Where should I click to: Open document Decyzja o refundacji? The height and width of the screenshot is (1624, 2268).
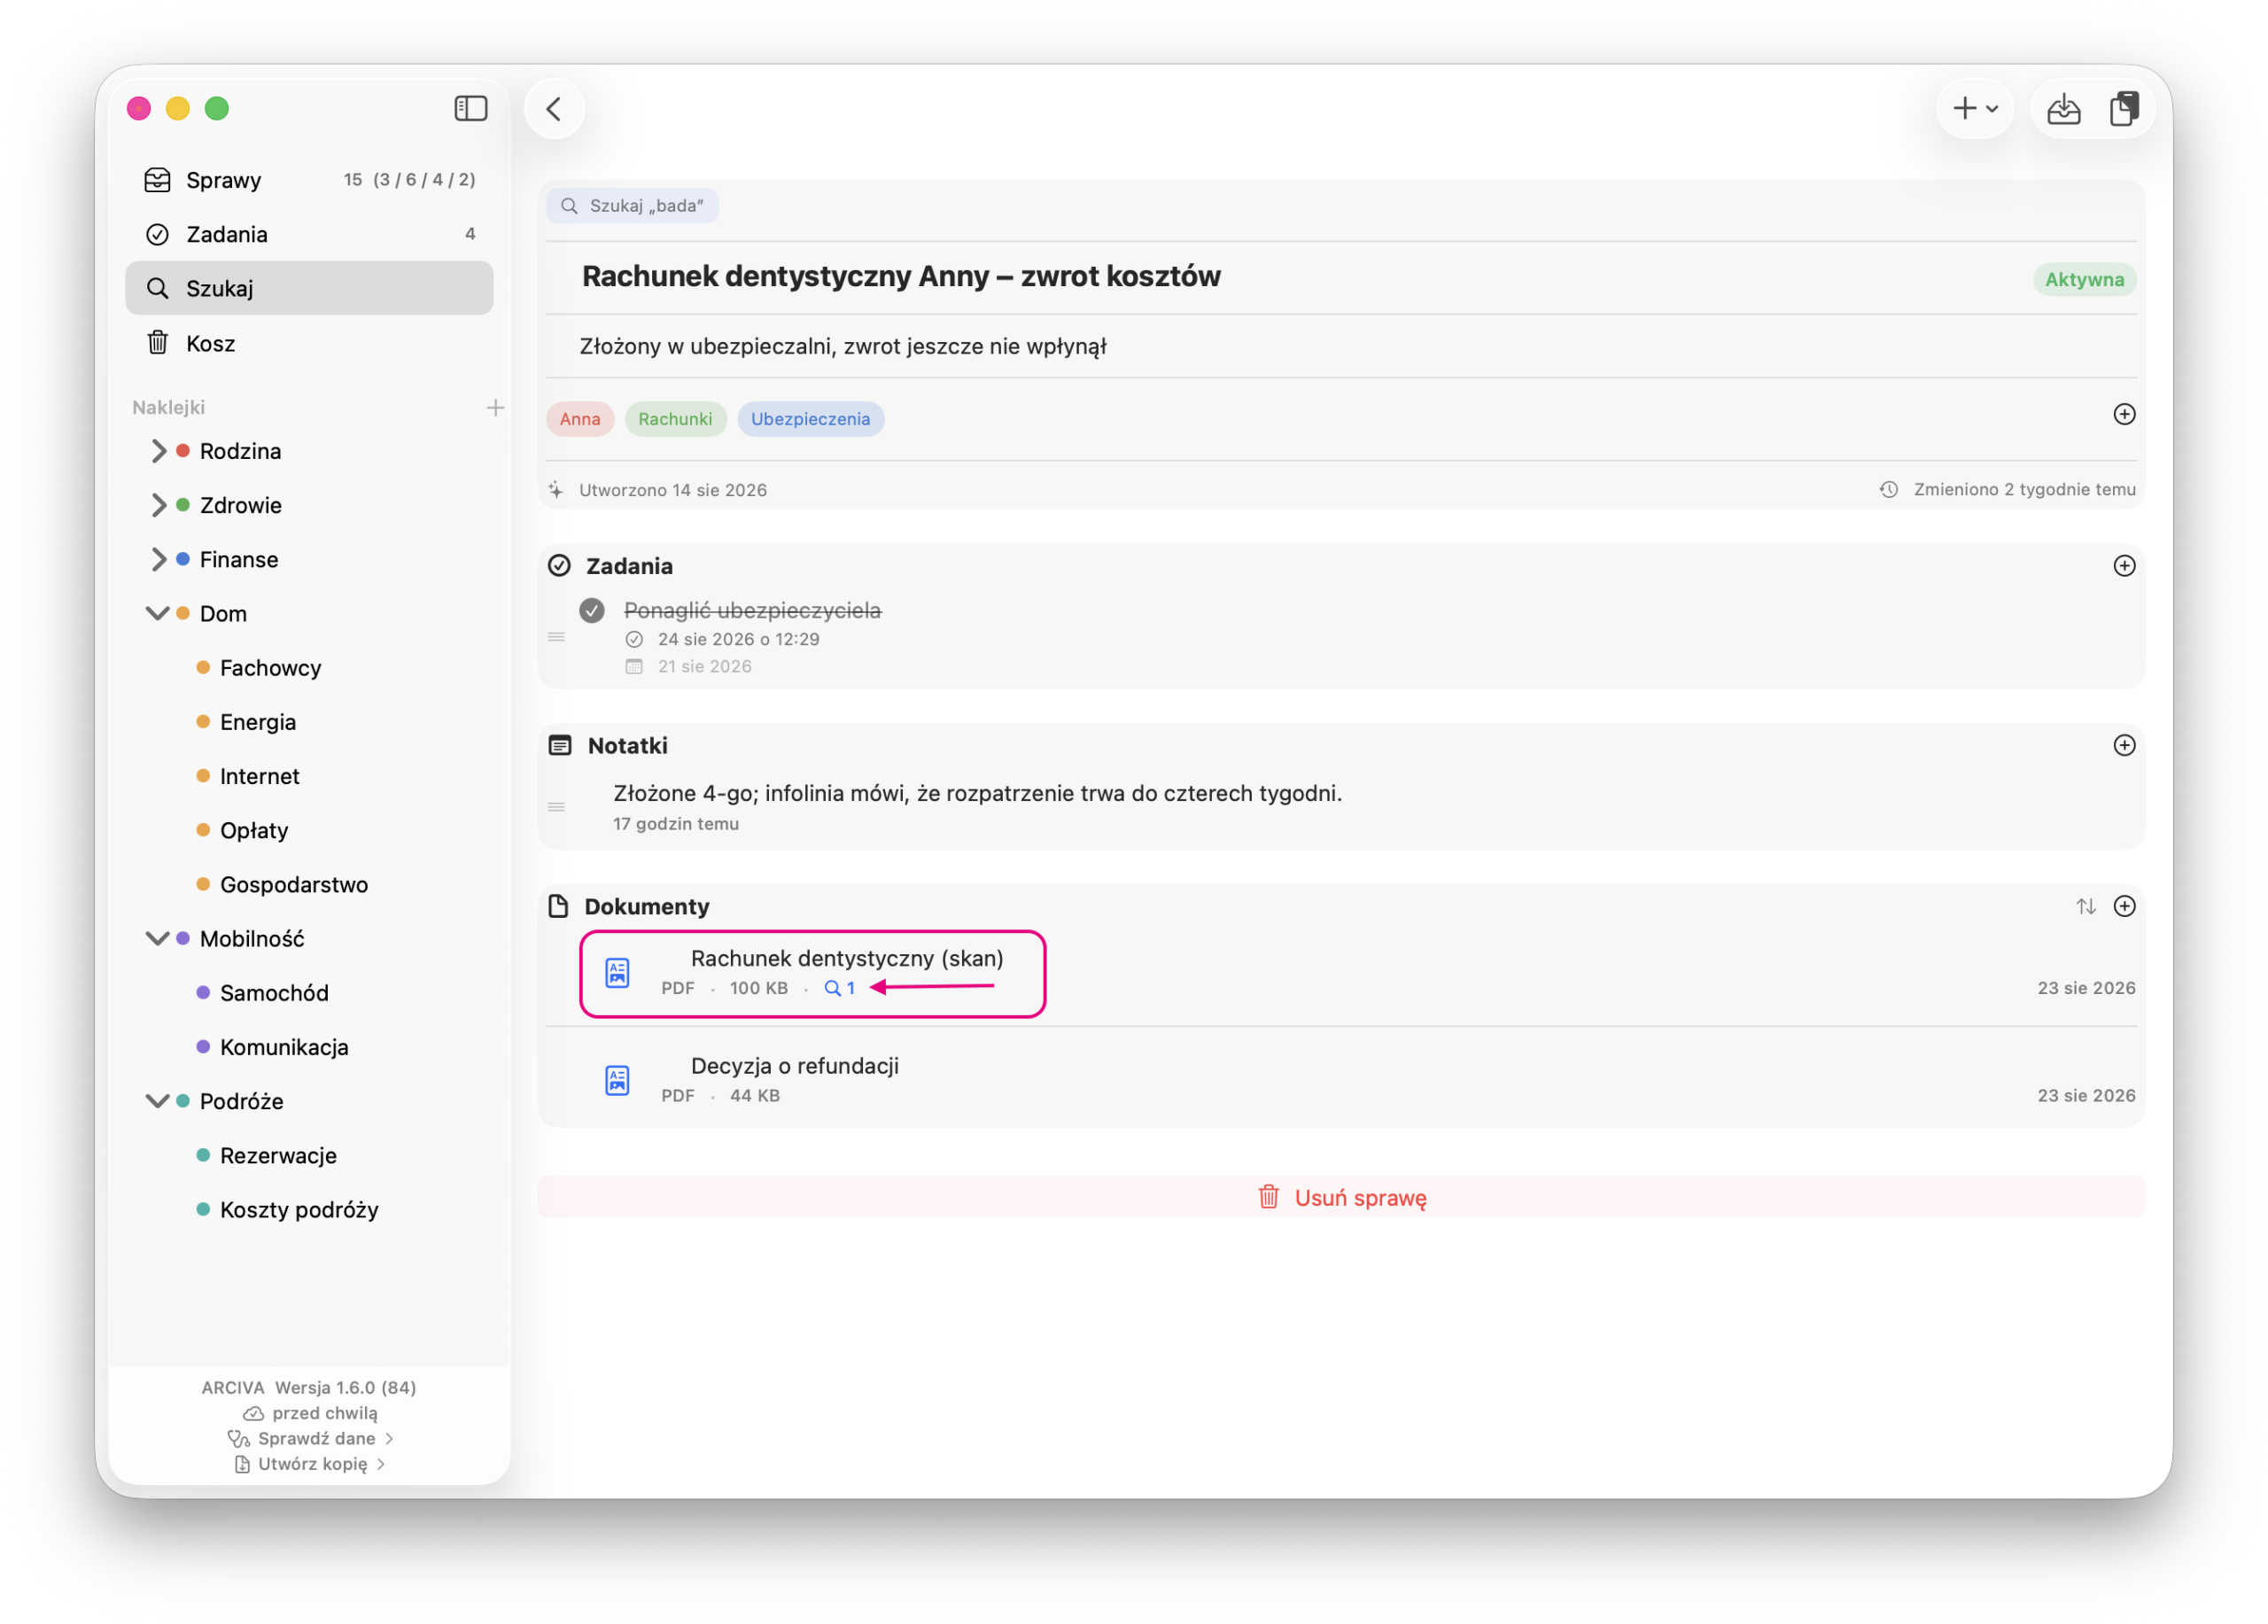pos(794,1066)
